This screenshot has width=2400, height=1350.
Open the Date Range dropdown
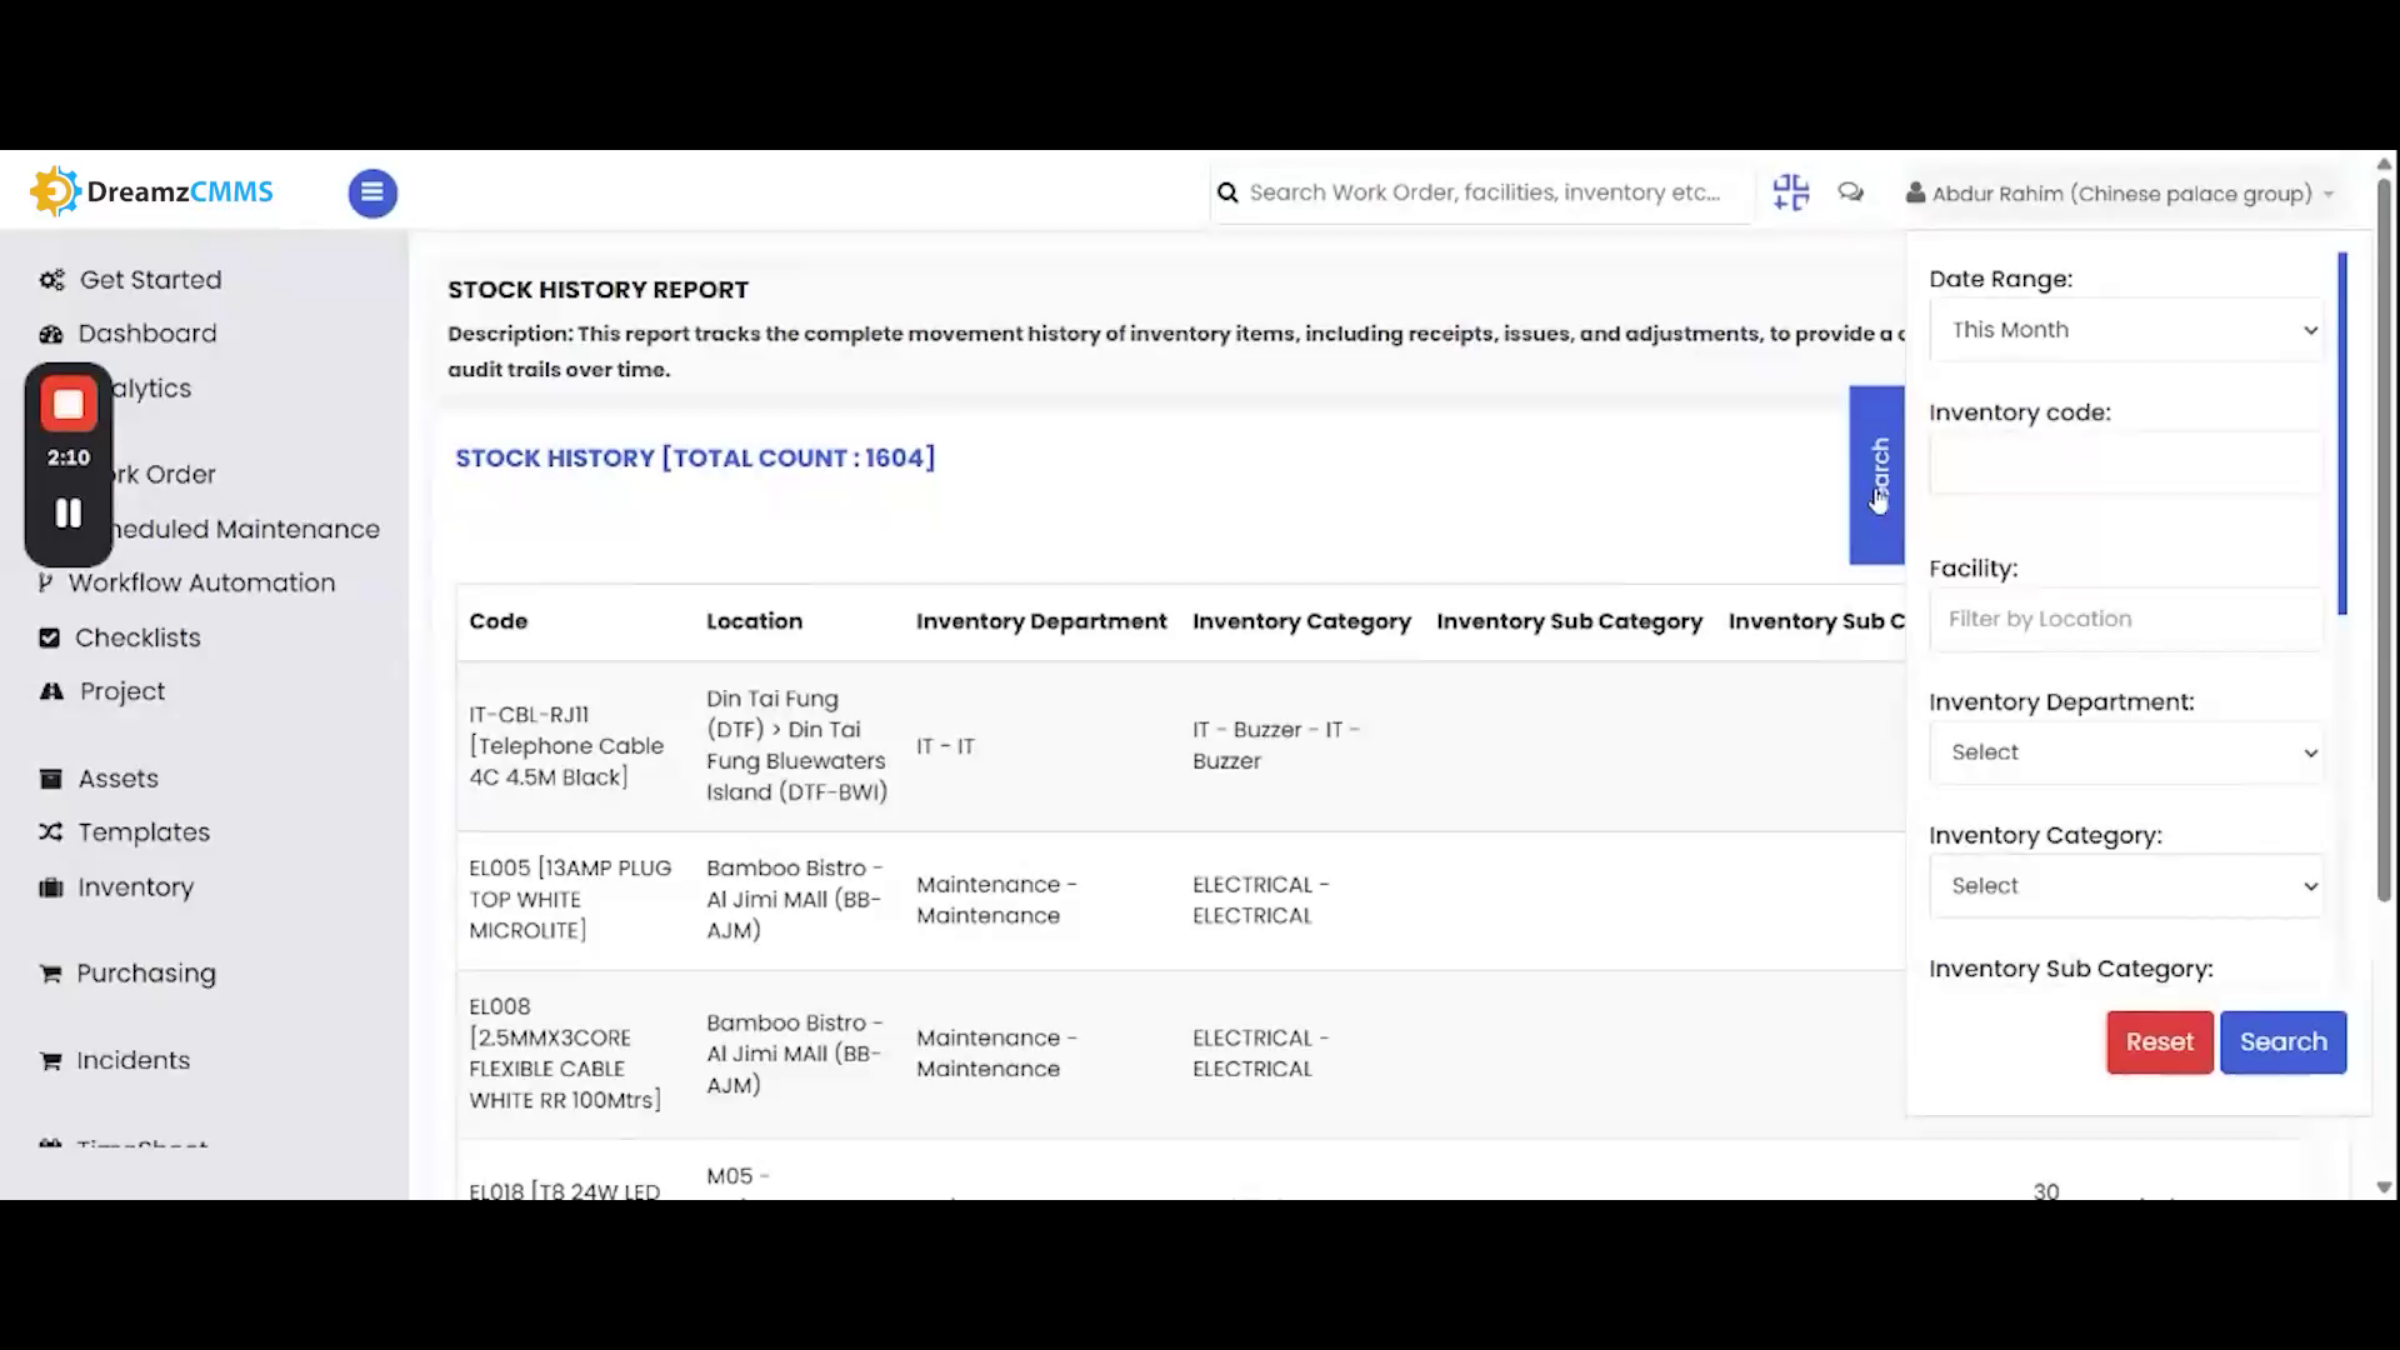click(x=2127, y=330)
